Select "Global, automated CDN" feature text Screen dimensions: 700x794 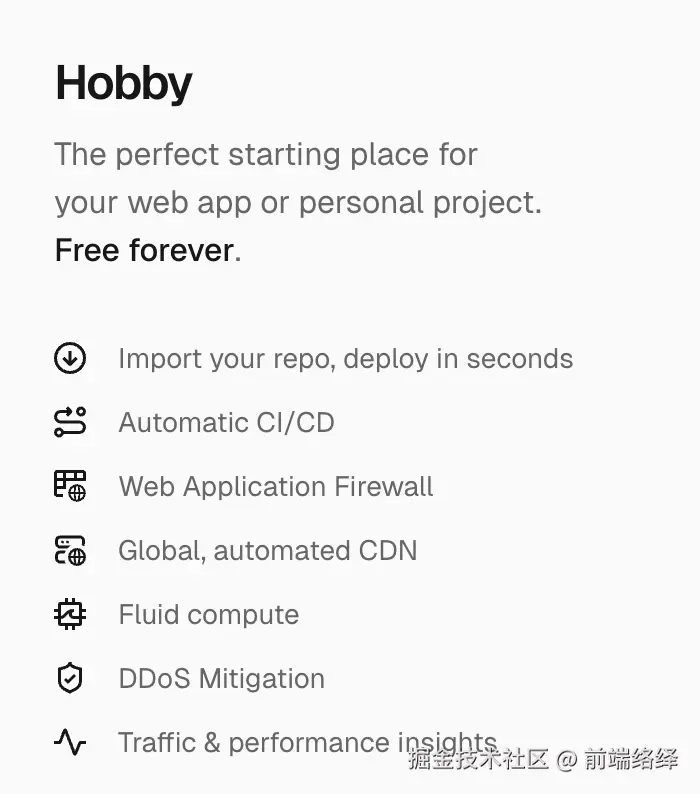click(267, 550)
